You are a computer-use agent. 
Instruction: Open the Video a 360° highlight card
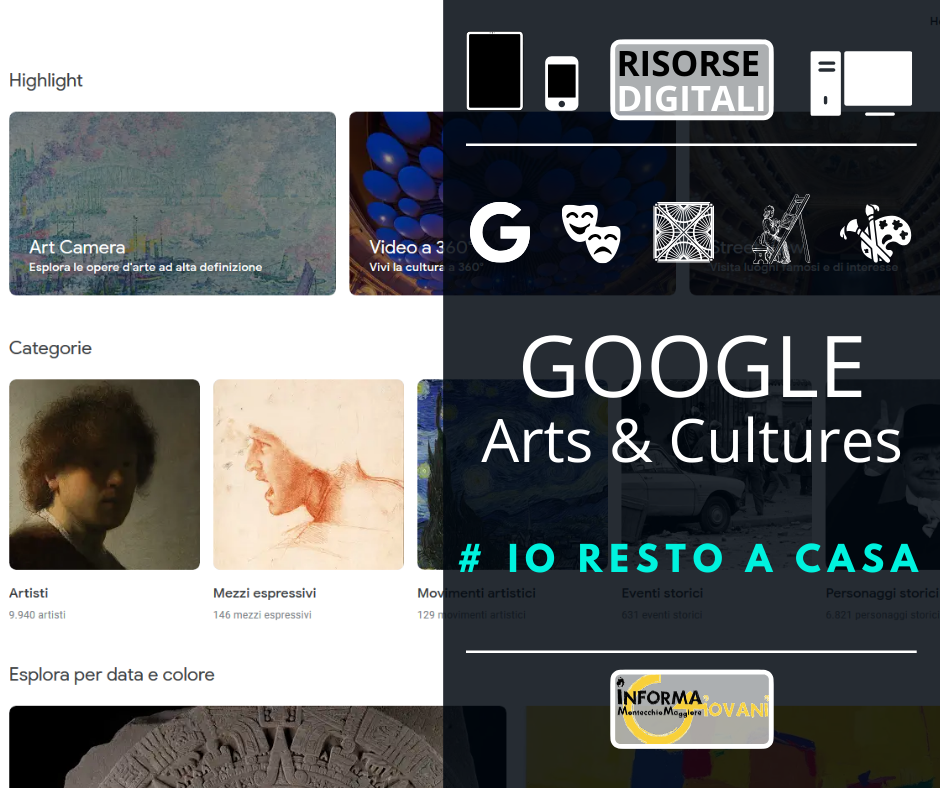[x=513, y=203]
